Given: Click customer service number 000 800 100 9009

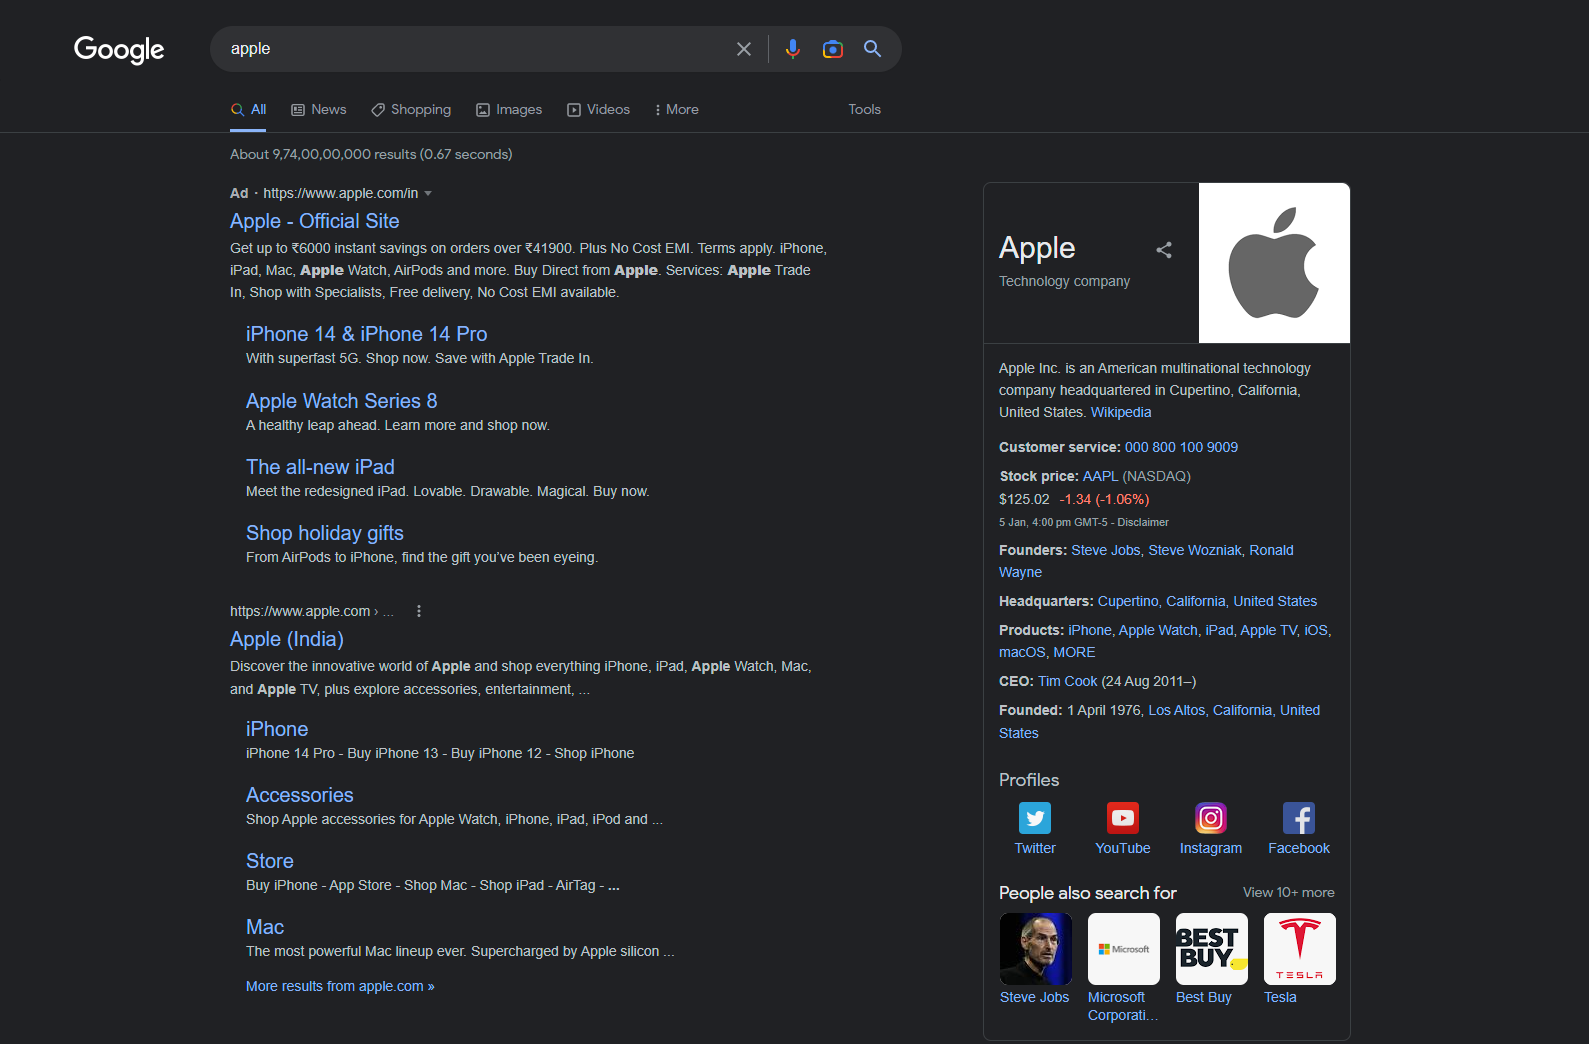Looking at the screenshot, I should pos(1181,447).
